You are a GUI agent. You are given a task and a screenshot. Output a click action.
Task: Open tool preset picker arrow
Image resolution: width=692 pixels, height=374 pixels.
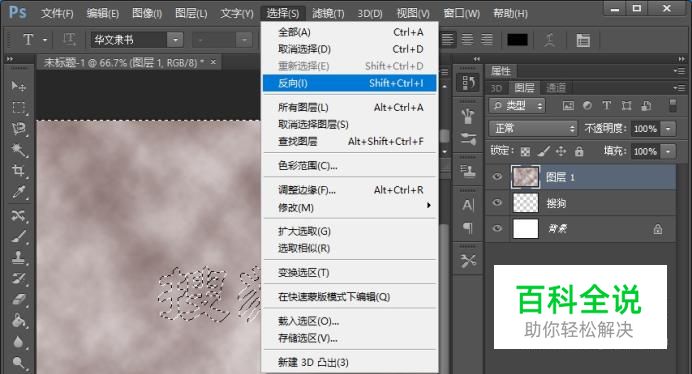pyautogui.click(x=45, y=40)
